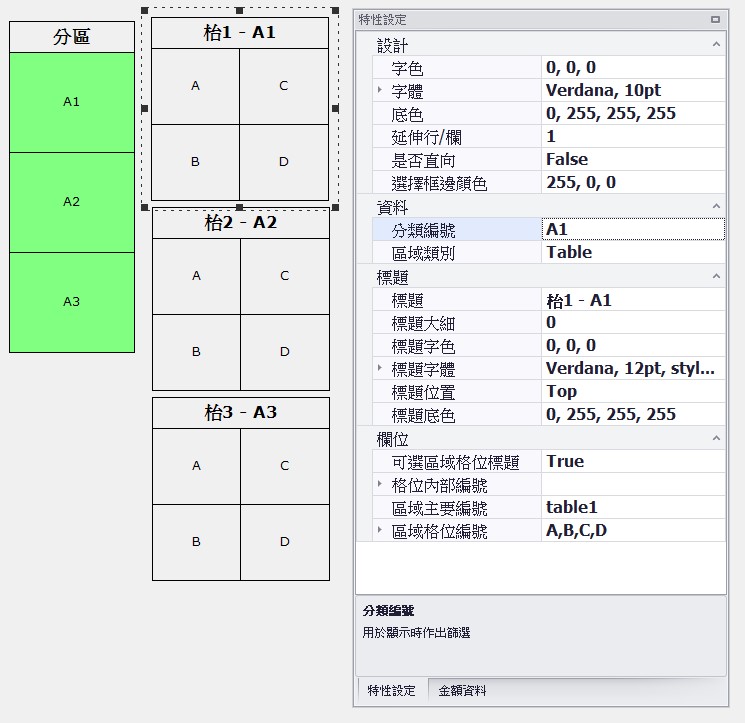
Task: Collapse the 設計 category chevron
Action: pyautogui.click(x=716, y=45)
